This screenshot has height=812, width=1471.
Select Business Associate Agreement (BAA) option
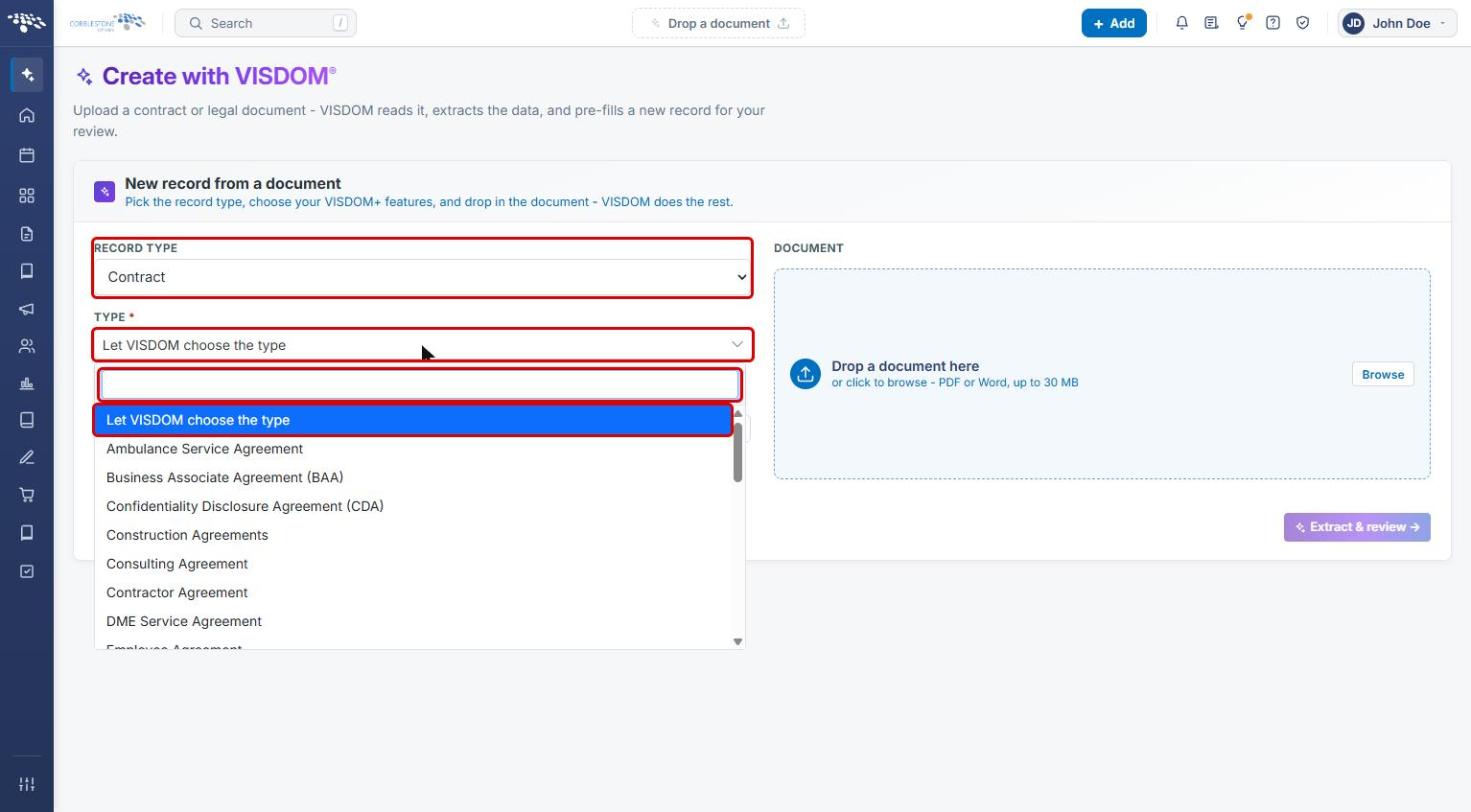click(x=413, y=477)
